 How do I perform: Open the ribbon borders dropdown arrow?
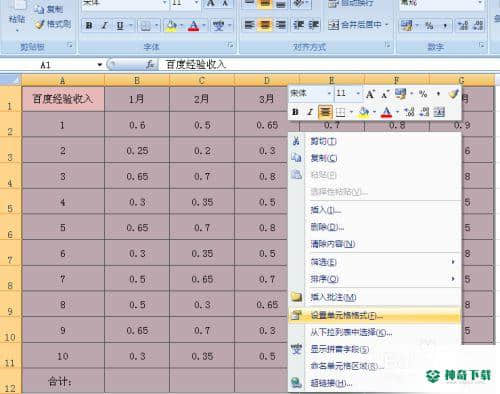point(156,25)
